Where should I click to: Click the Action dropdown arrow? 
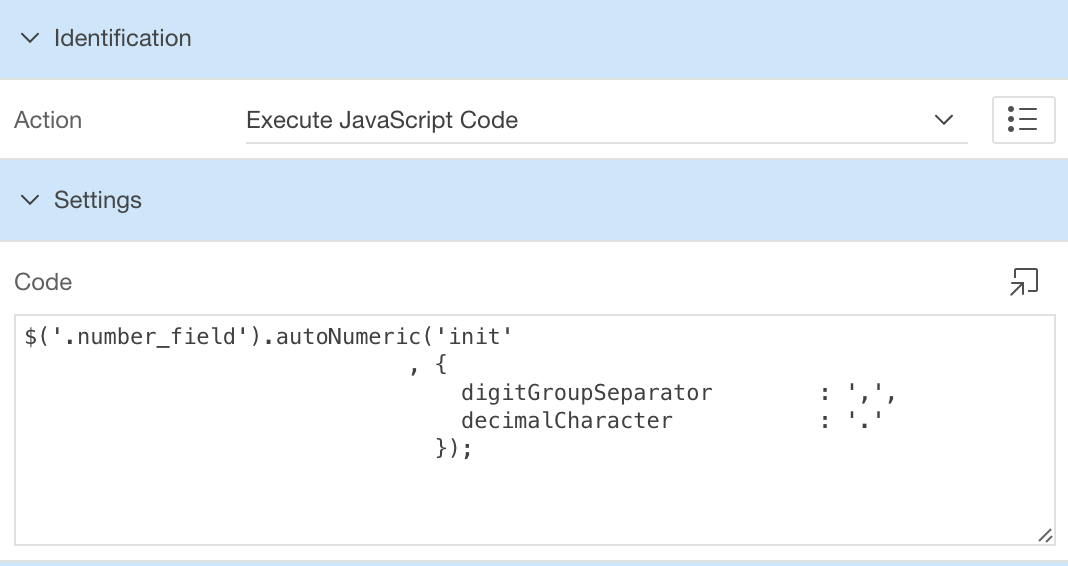(x=943, y=121)
